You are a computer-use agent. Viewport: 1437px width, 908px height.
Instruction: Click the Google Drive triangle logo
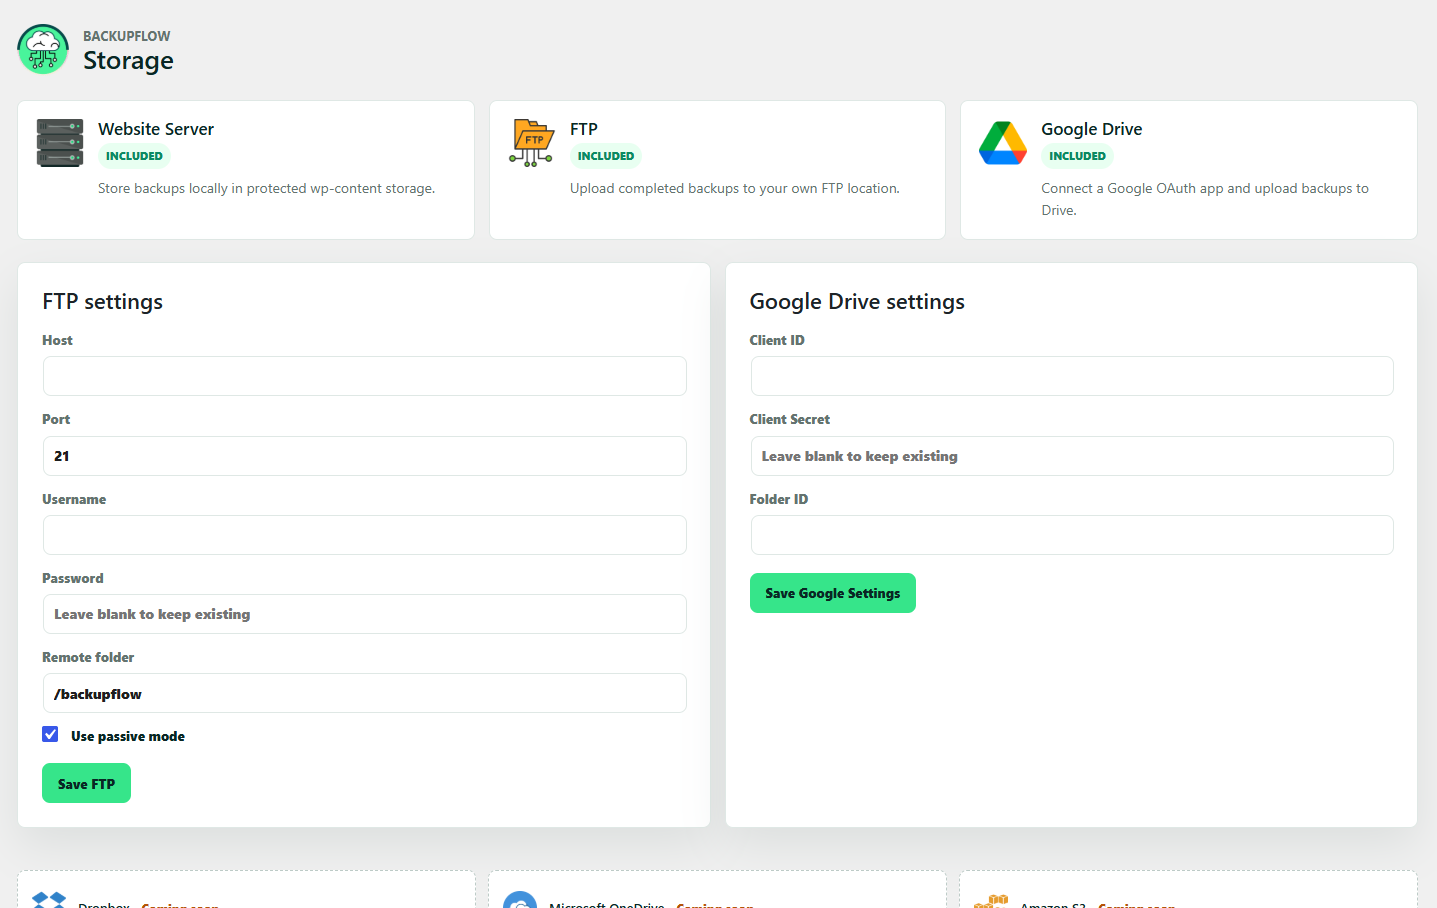1003,143
